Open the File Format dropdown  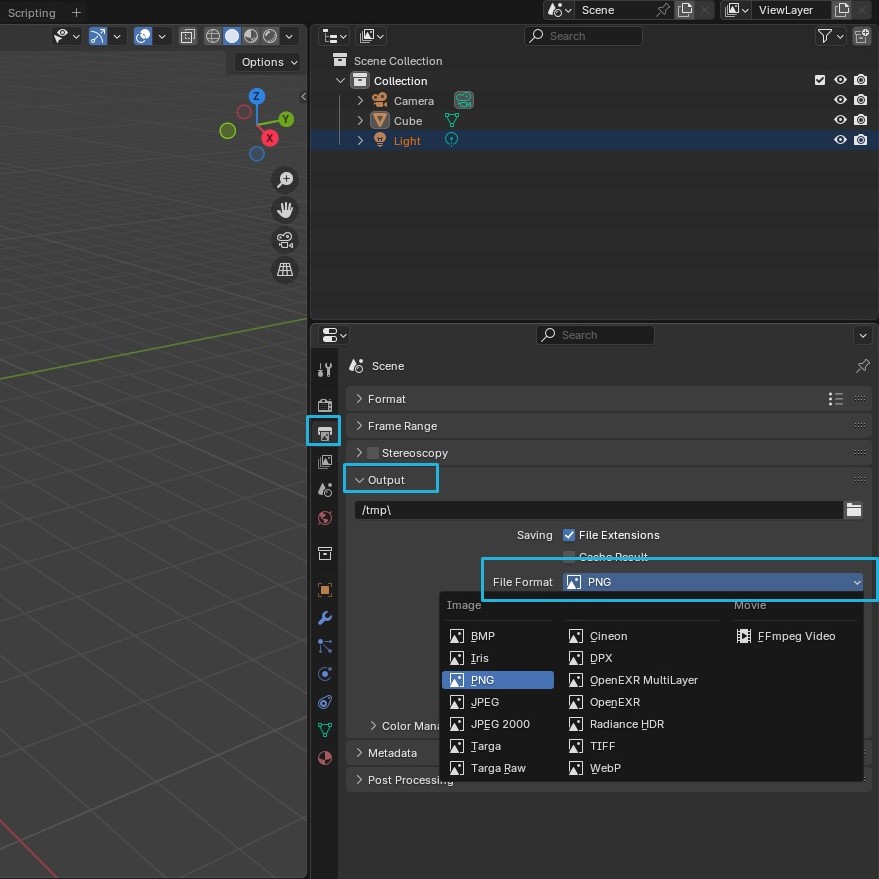(713, 581)
